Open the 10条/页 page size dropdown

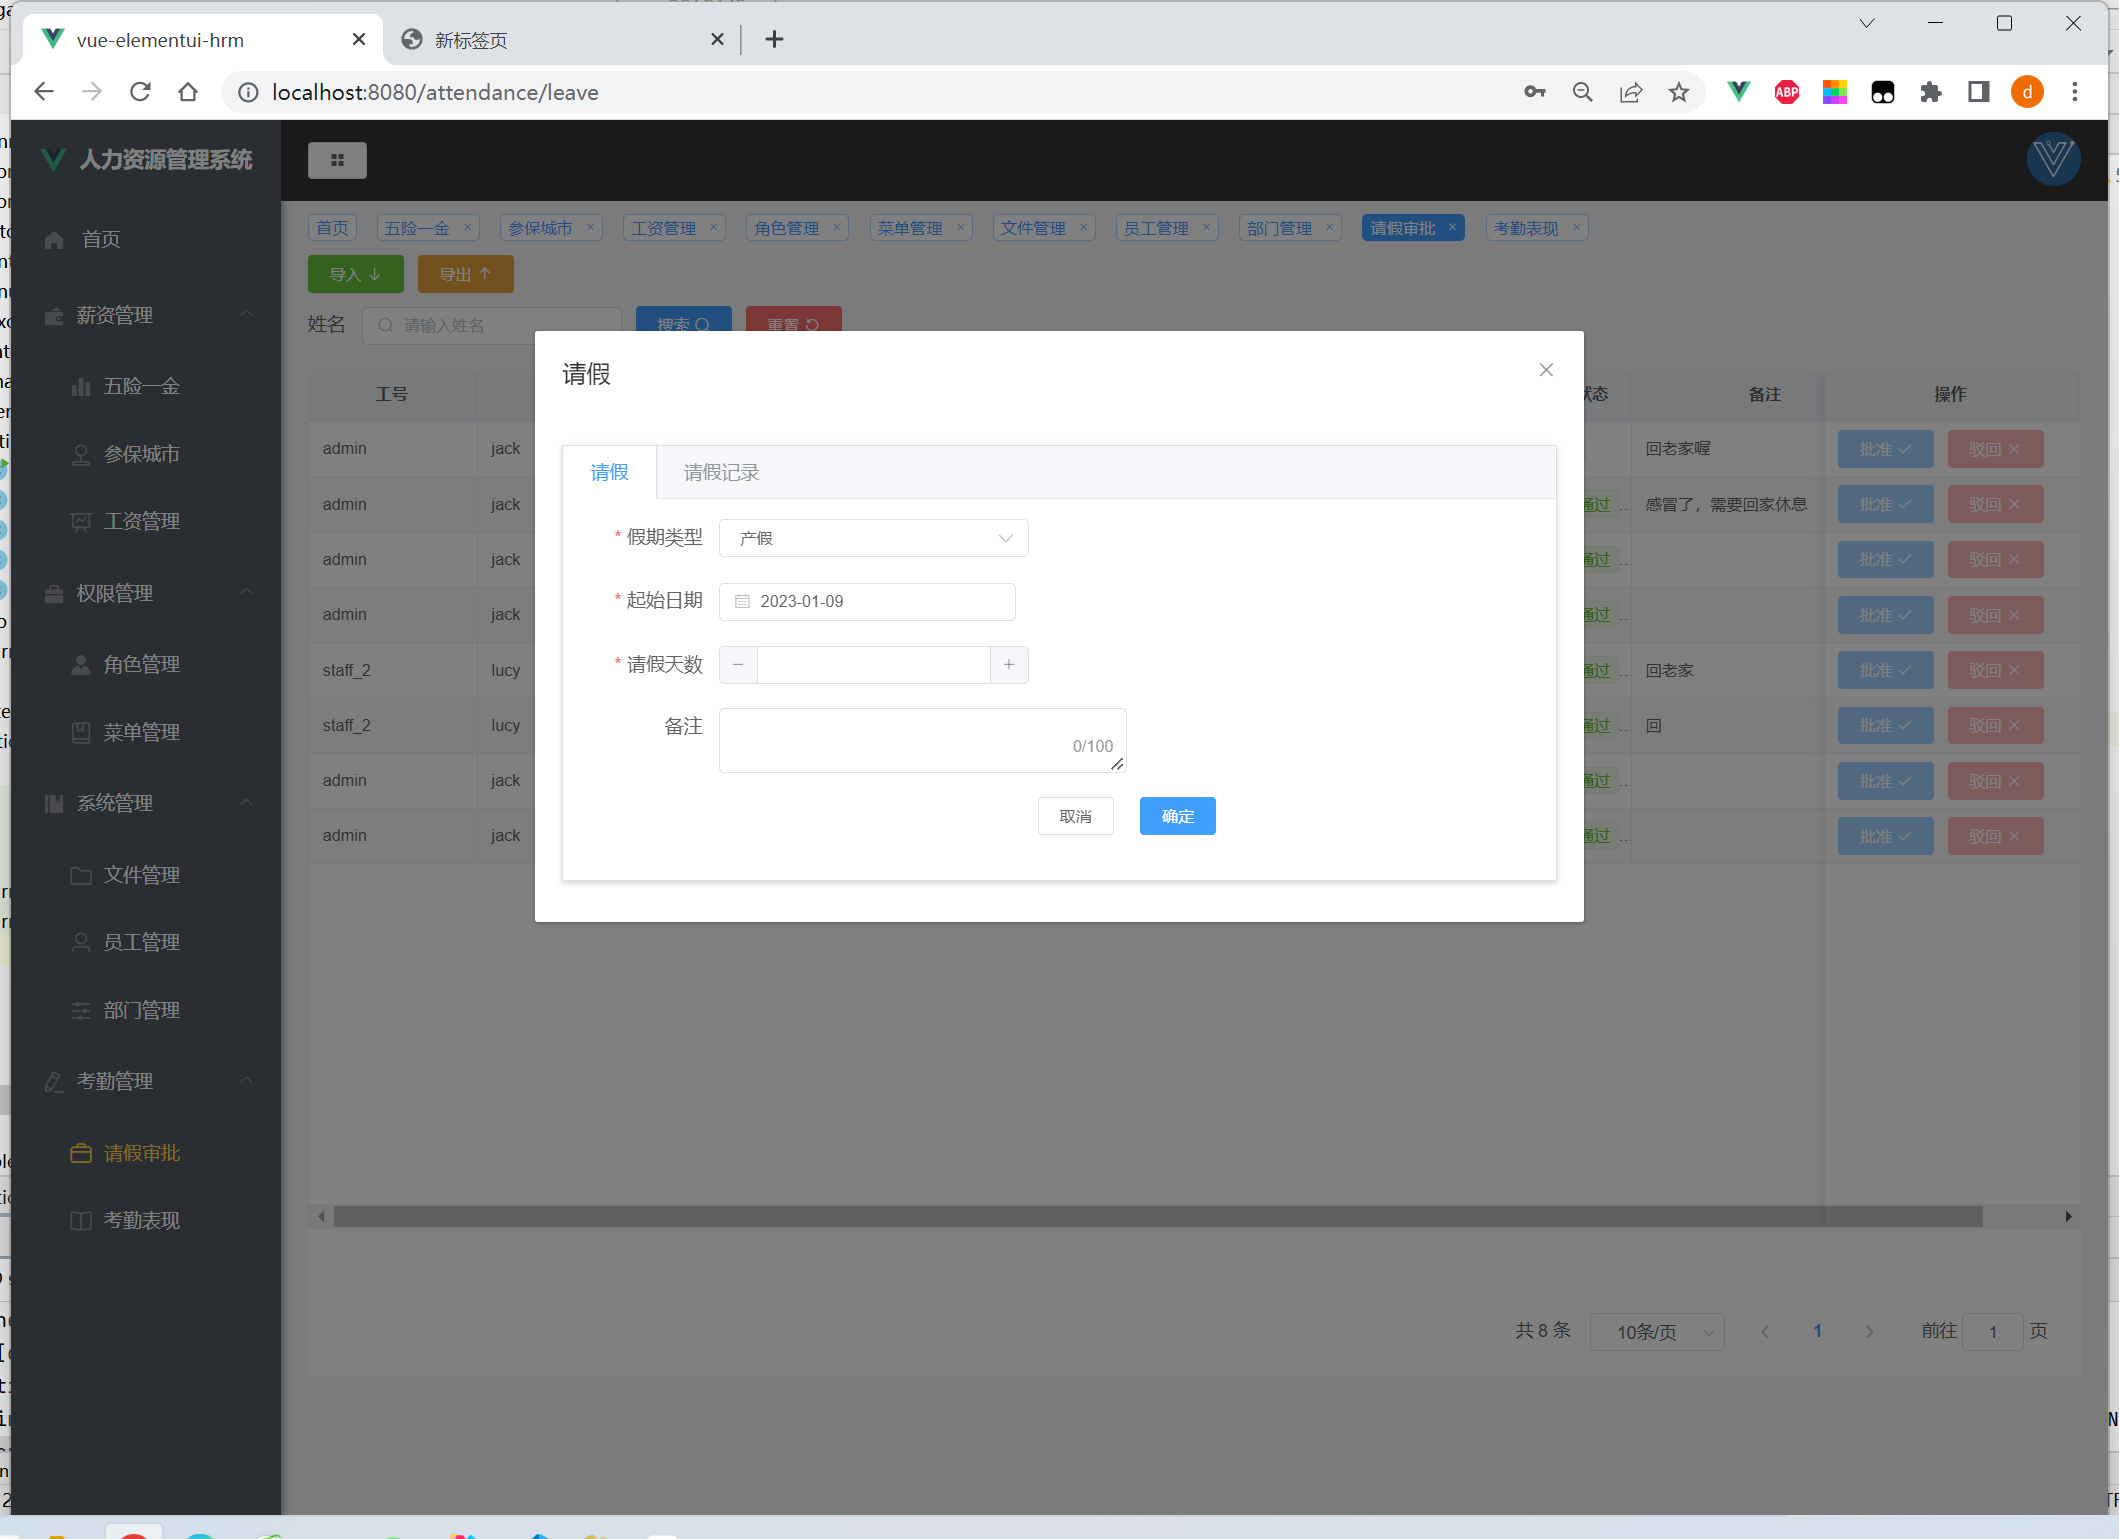pyautogui.click(x=1657, y=1332)
